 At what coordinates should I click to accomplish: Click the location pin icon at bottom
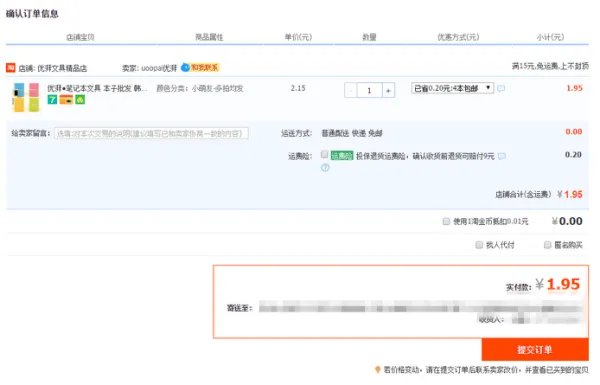click(378, 370)
